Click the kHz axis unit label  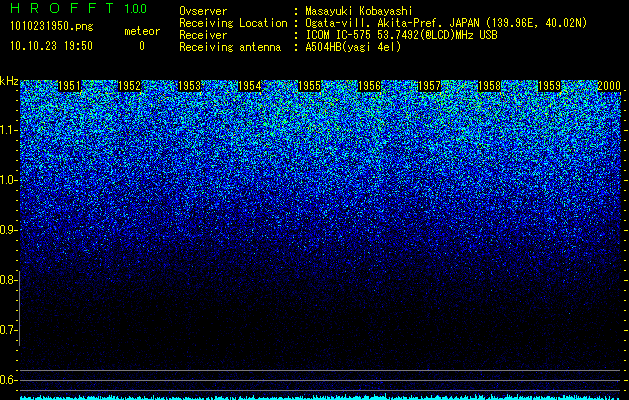(x=9, y=81)
